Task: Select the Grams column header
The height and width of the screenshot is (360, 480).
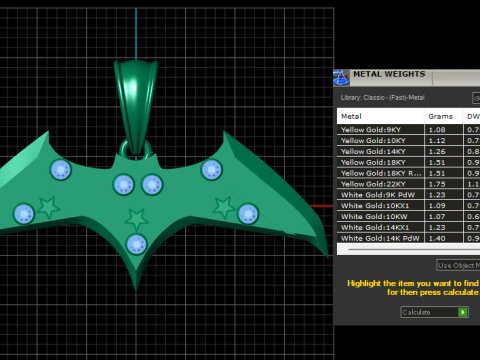Action: tap(443, 116)
